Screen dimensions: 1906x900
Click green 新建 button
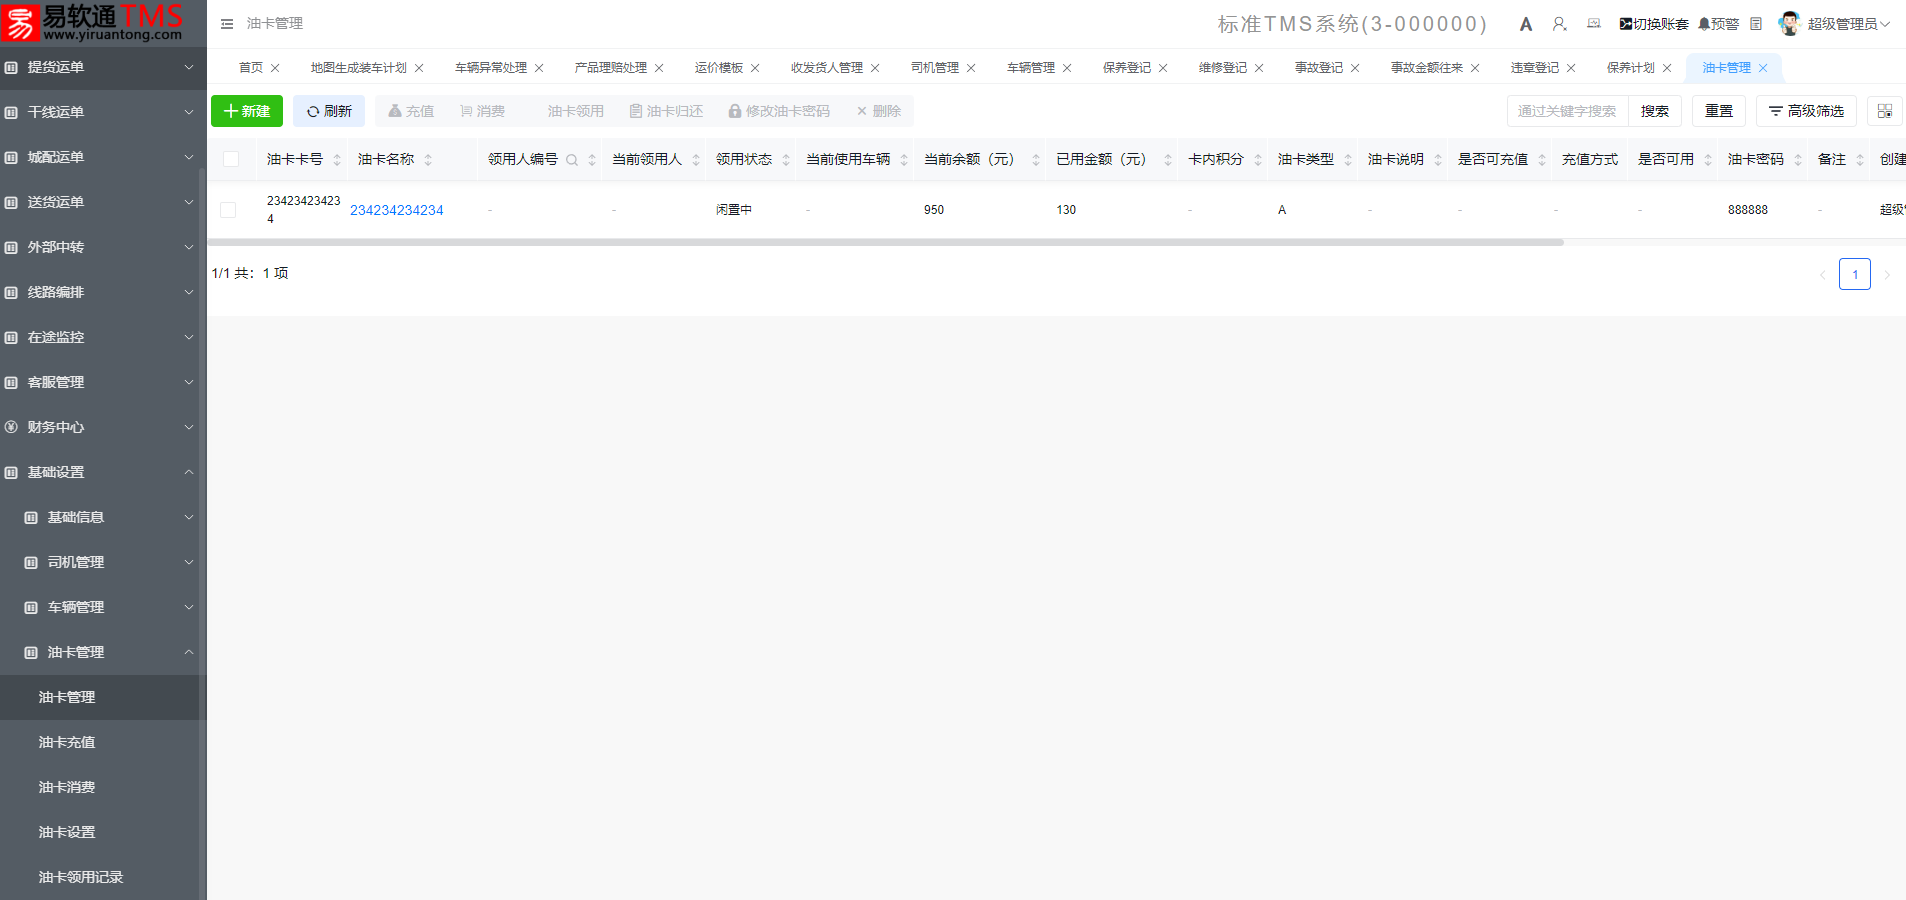tap(247, 111)
